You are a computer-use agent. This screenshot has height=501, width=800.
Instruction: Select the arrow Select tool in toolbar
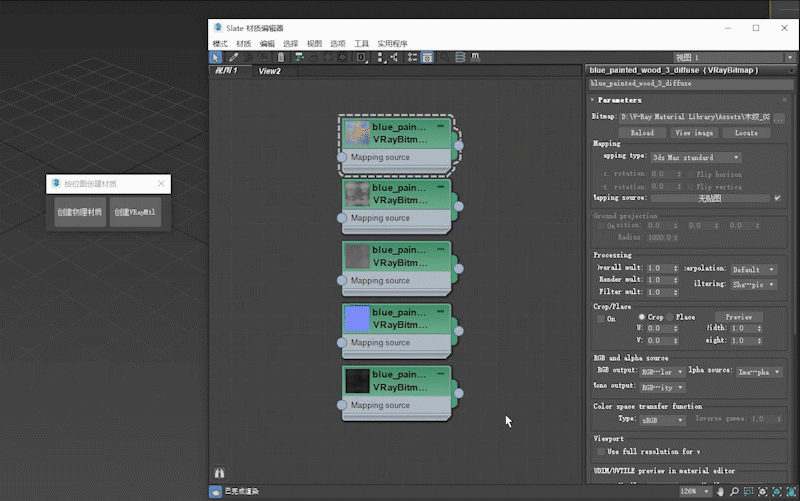(x=217, y=58)
